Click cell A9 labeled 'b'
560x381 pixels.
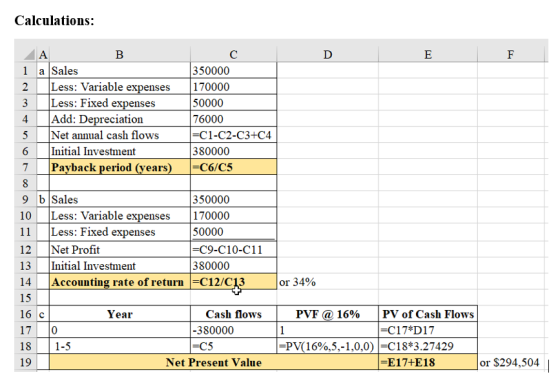[x=43, y=199]
